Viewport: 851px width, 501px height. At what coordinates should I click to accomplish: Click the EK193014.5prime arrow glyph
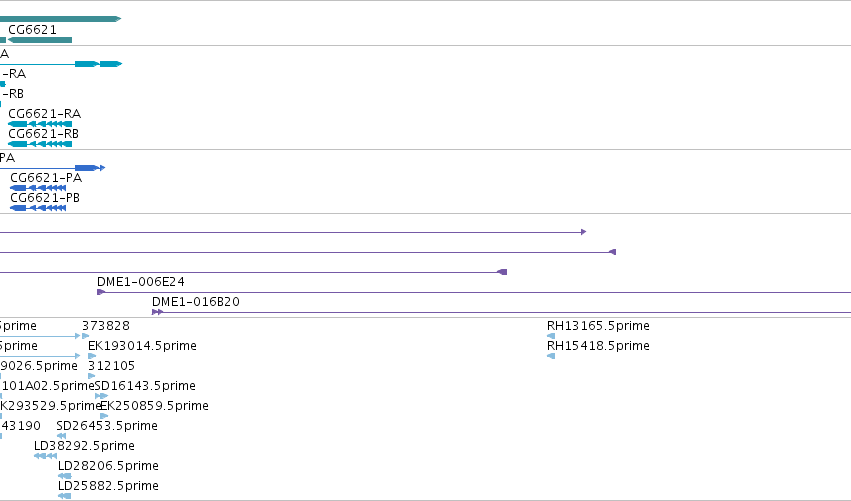(x=92, y=357)
